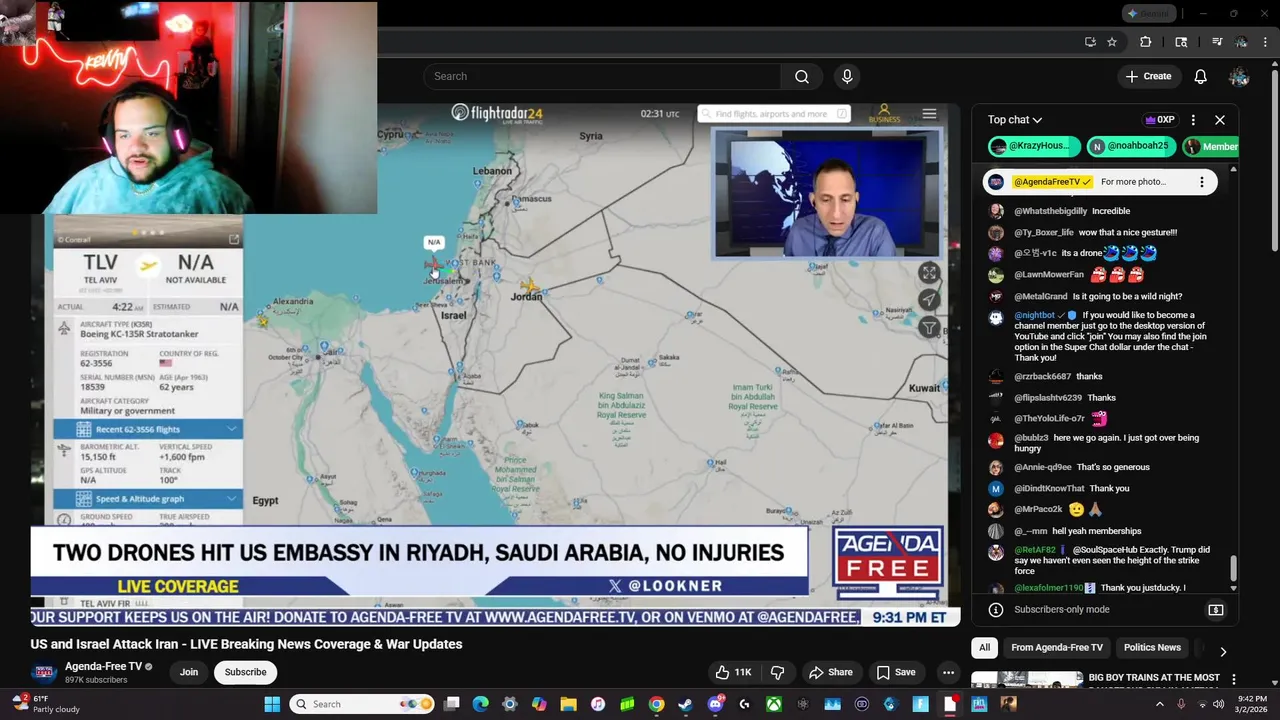
Task: Open Windows Start menu
Action: (272, 704)
